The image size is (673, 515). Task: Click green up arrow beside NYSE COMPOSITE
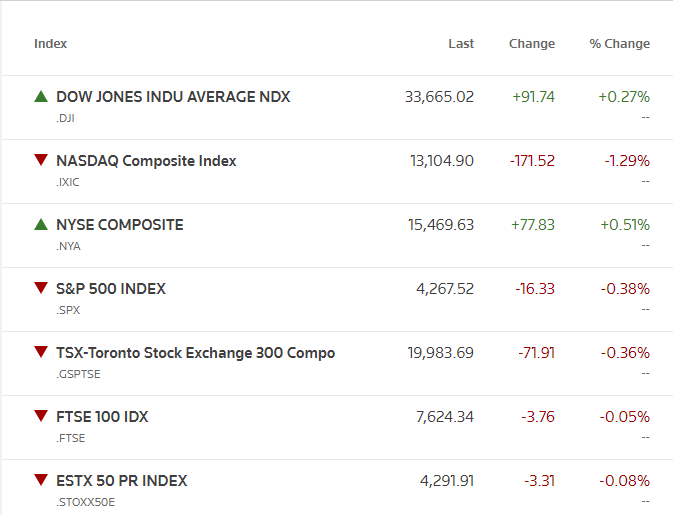click(41, 225)
